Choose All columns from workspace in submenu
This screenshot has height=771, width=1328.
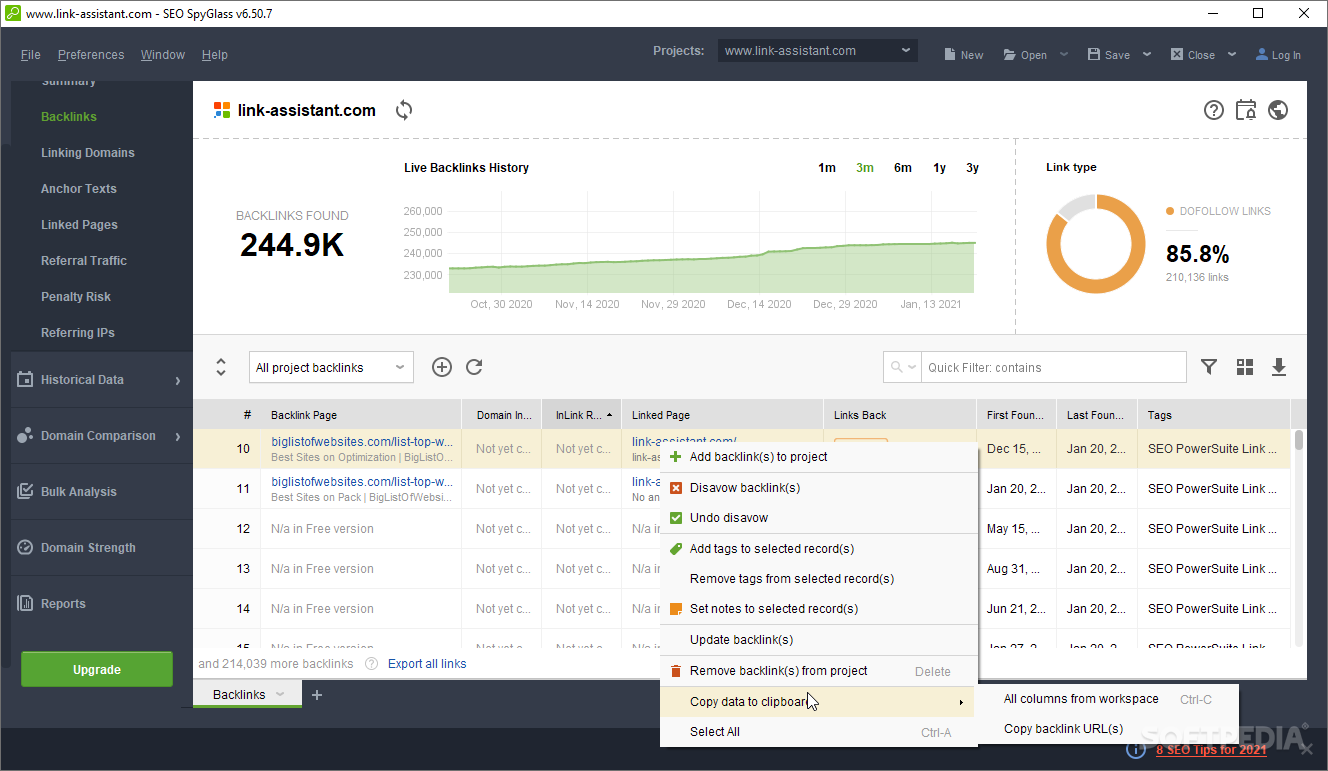coord(1108,700)
